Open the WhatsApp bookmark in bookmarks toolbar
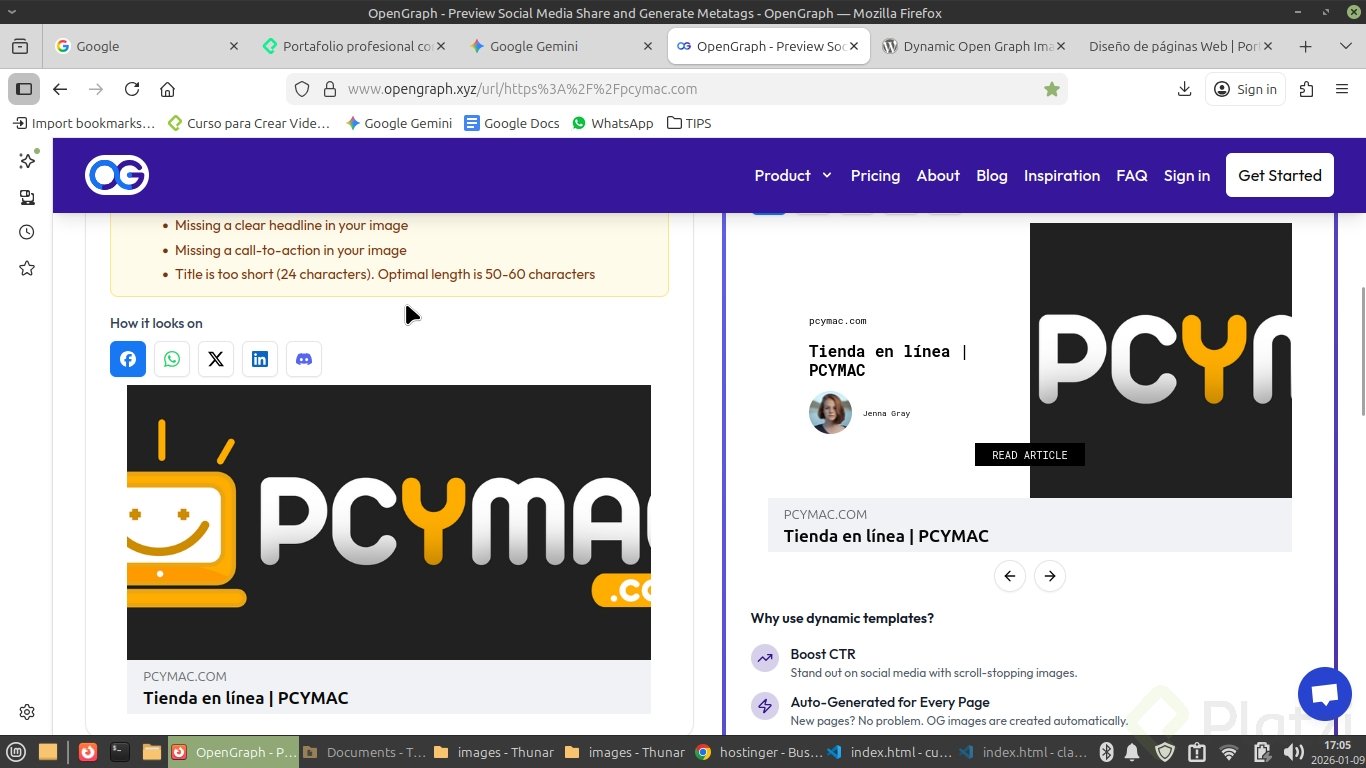The height and width of the screenshot is (768, 1366). click(613, 123)
